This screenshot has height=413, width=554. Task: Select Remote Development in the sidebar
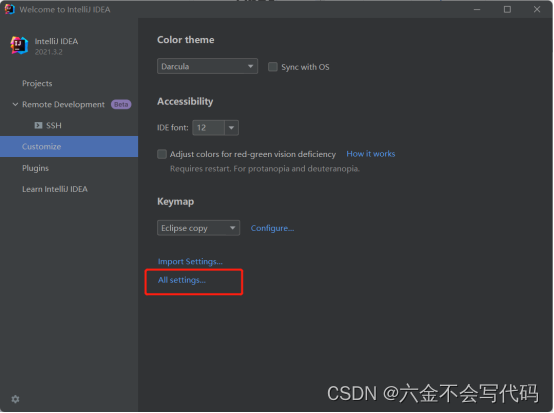pos(63,105)
